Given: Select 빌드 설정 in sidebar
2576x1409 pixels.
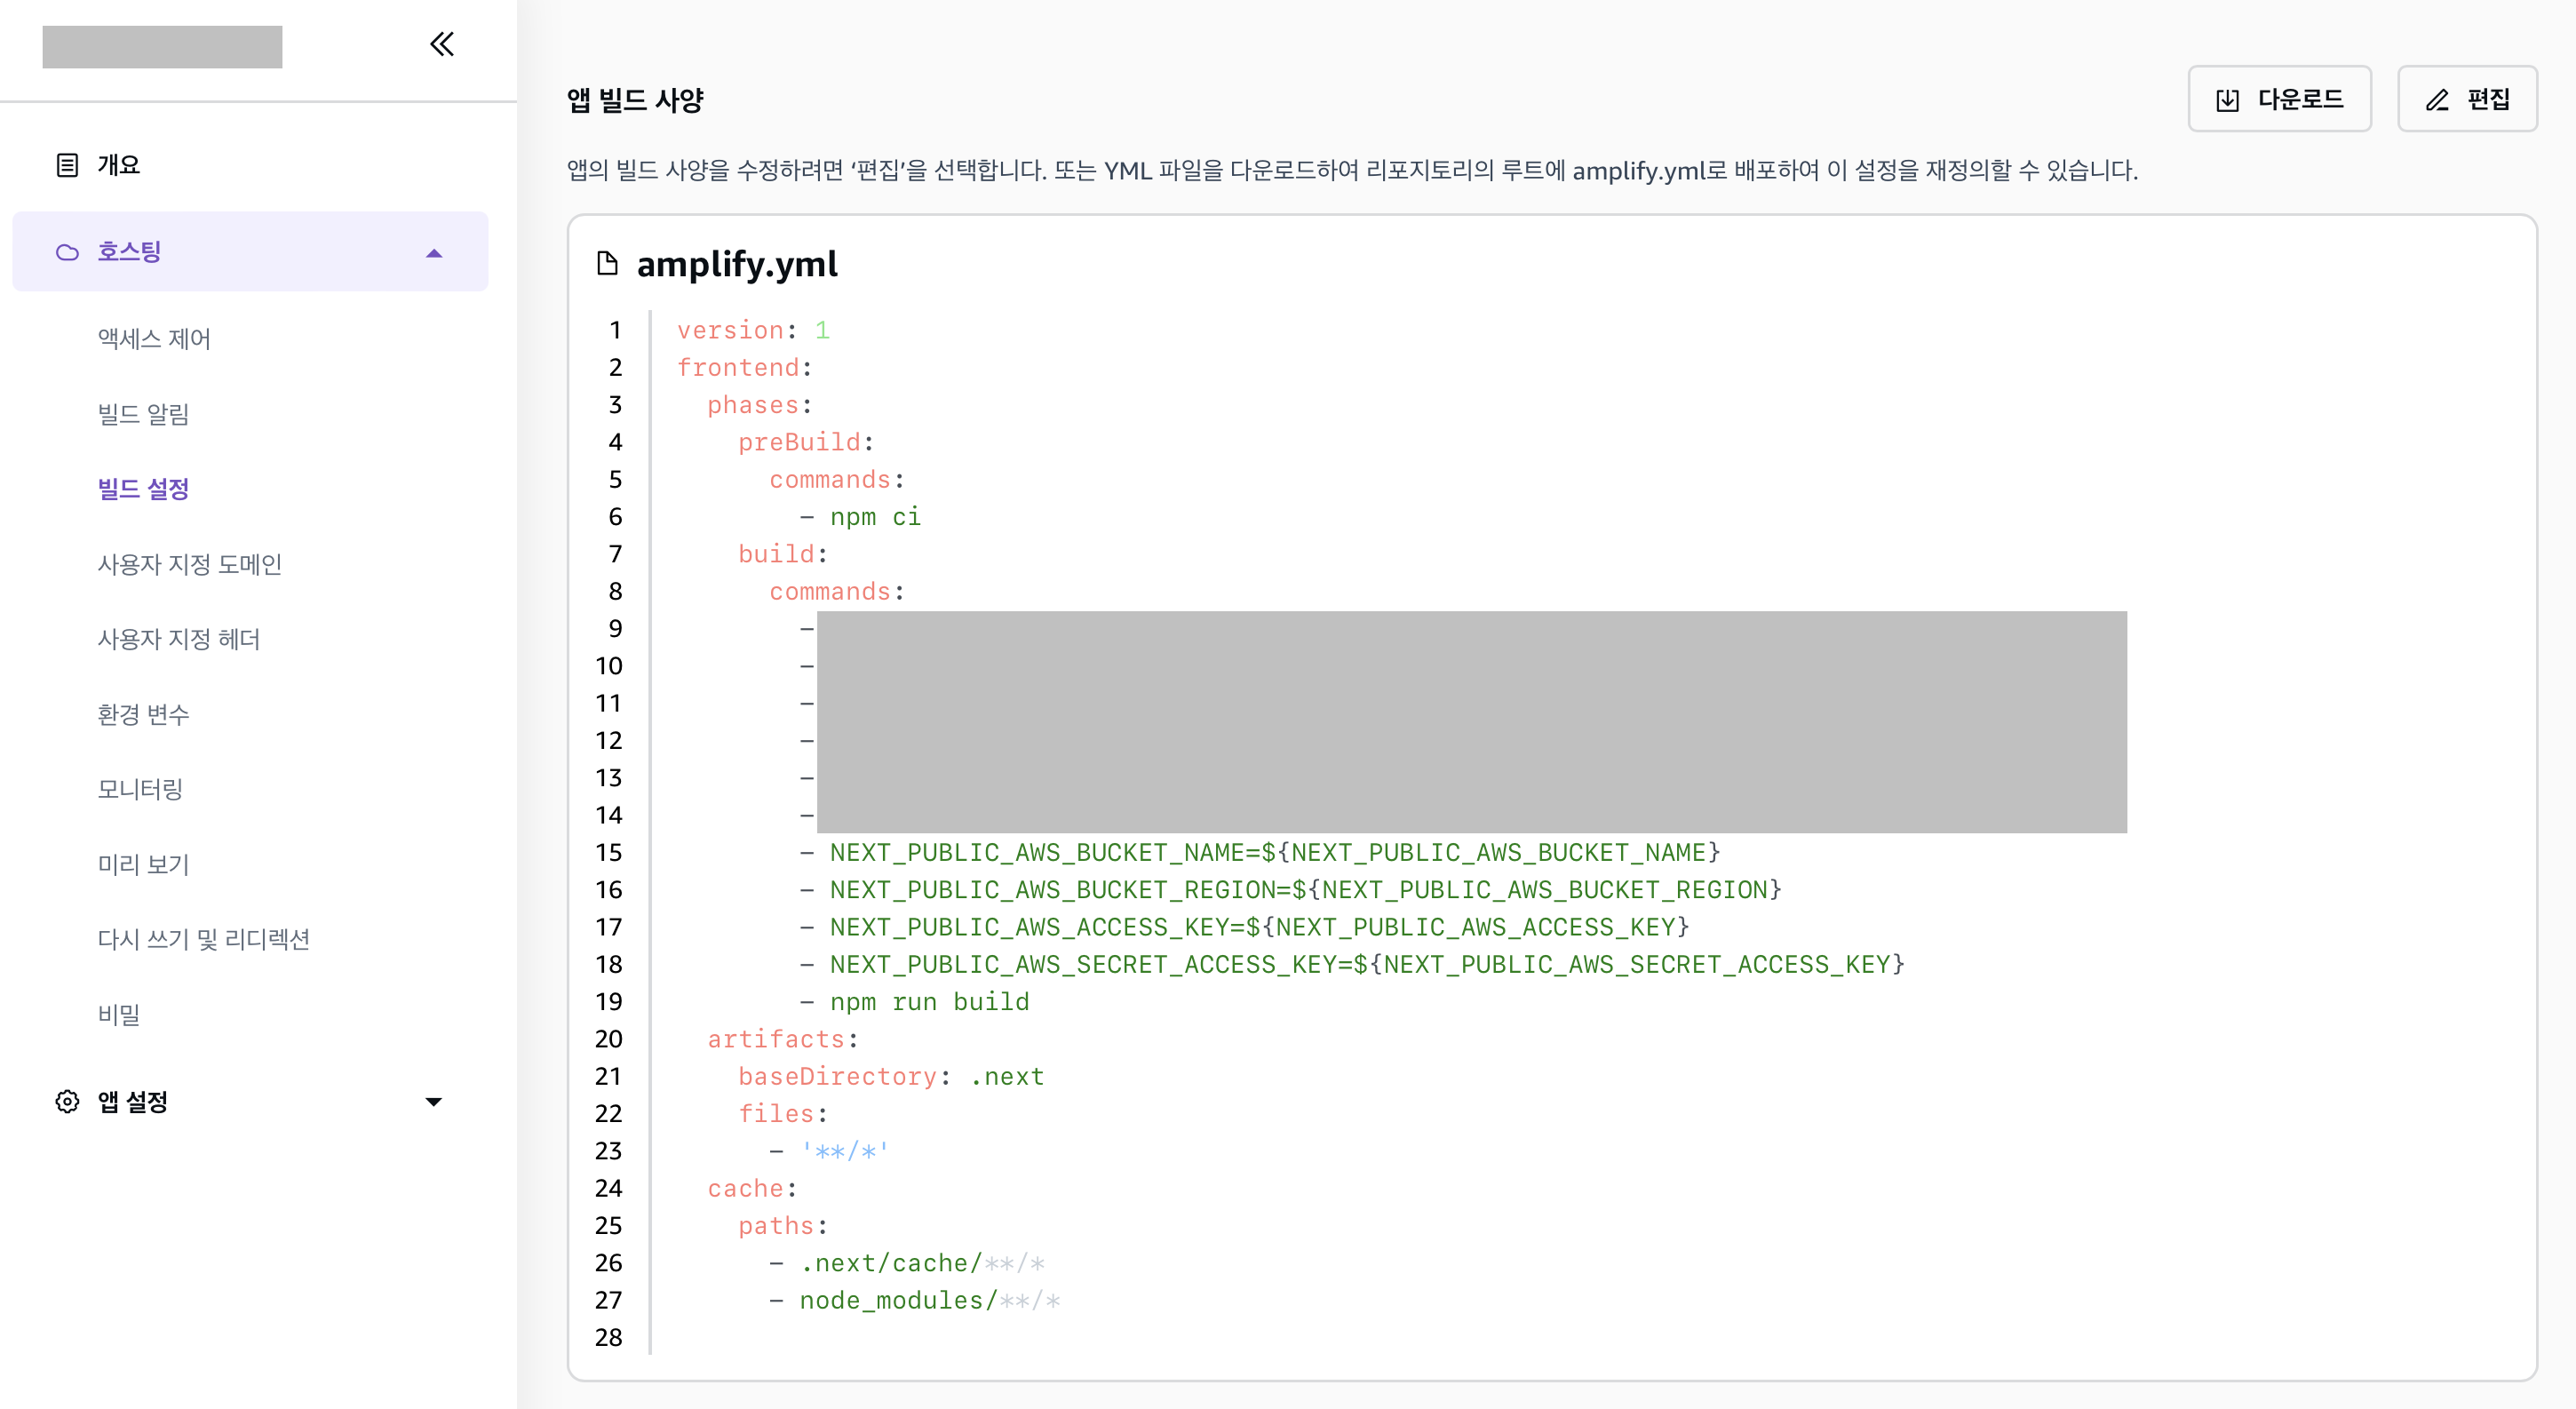Looking at the screenshot, I should (x=143, y=489).
